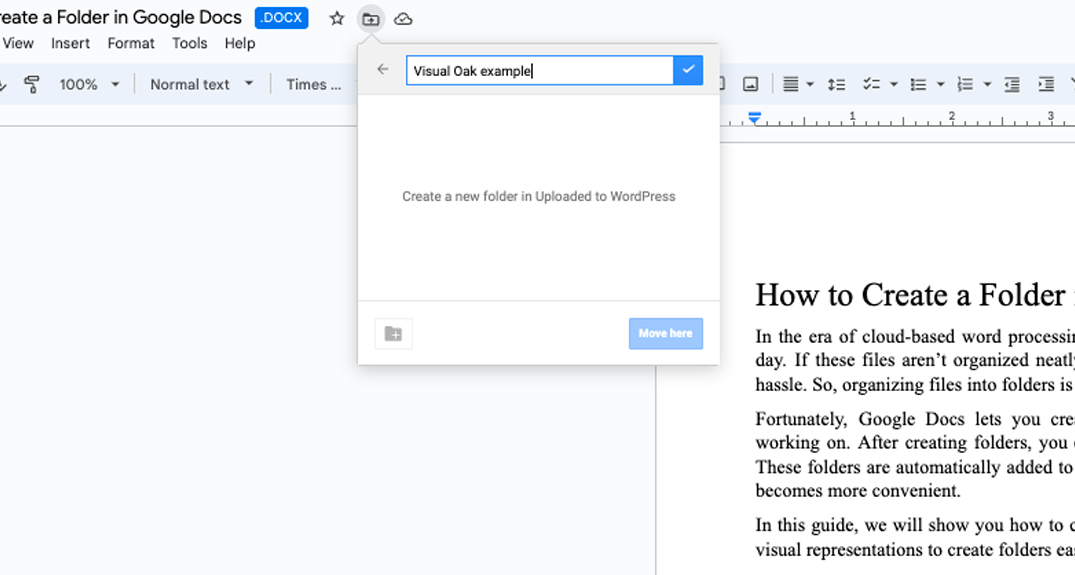Click the Insert image toolbar icon

tap(751, 84)
